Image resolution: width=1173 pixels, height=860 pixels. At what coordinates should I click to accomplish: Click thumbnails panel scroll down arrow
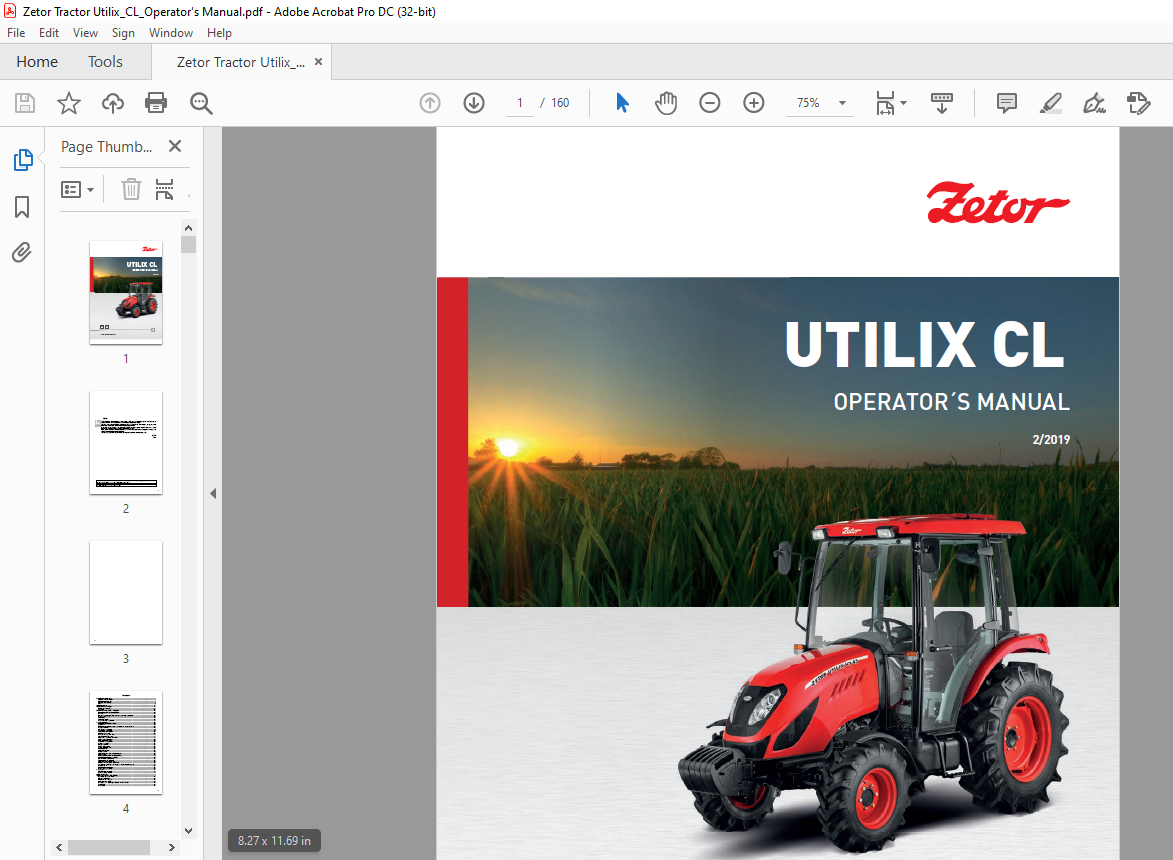click(189, 831)
